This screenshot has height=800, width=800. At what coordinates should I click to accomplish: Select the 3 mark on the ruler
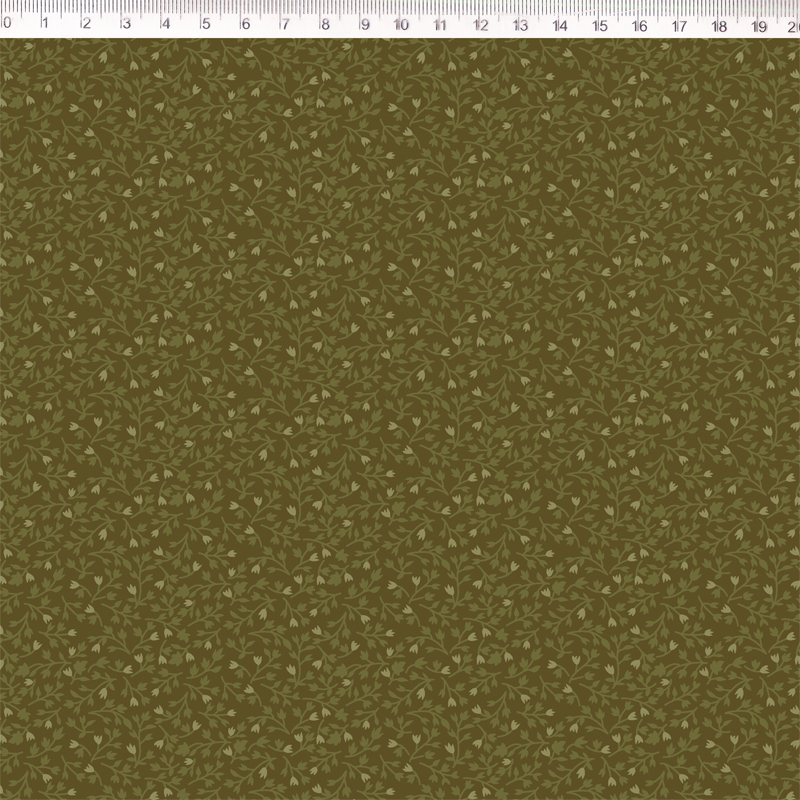pyautogui.click(x=125, y=21)
